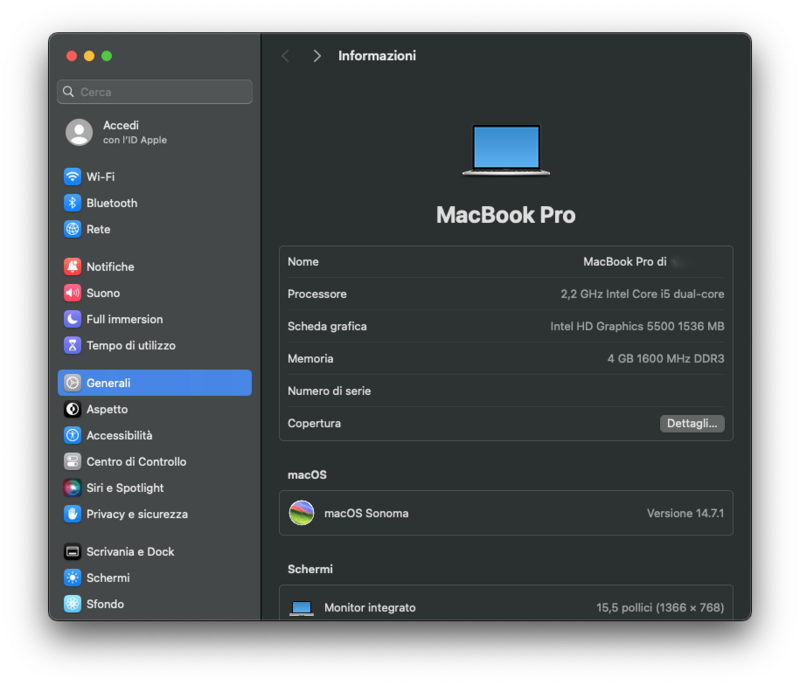Open Suono speaker icon
This screenshot has width=800, height=685.
[x=72, y=293]
